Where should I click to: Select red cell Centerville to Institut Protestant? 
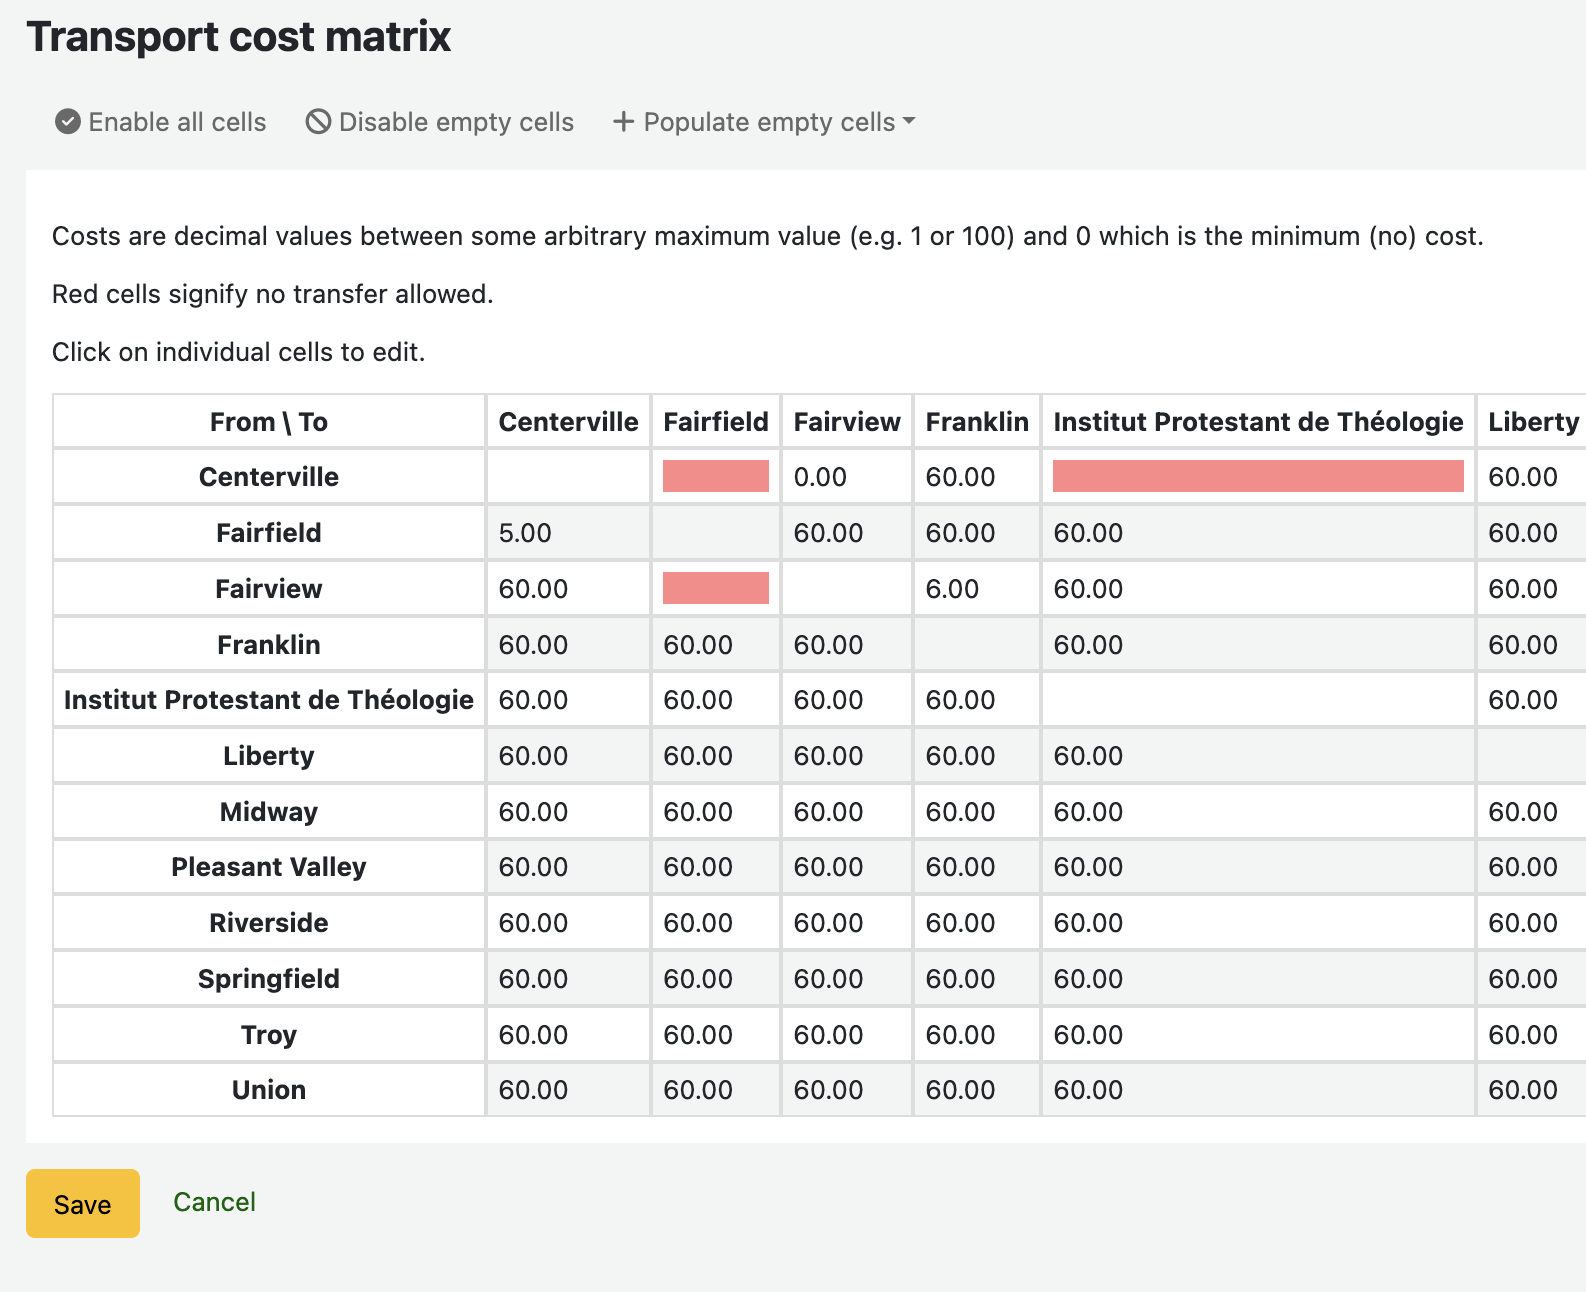coord(1257,476)
